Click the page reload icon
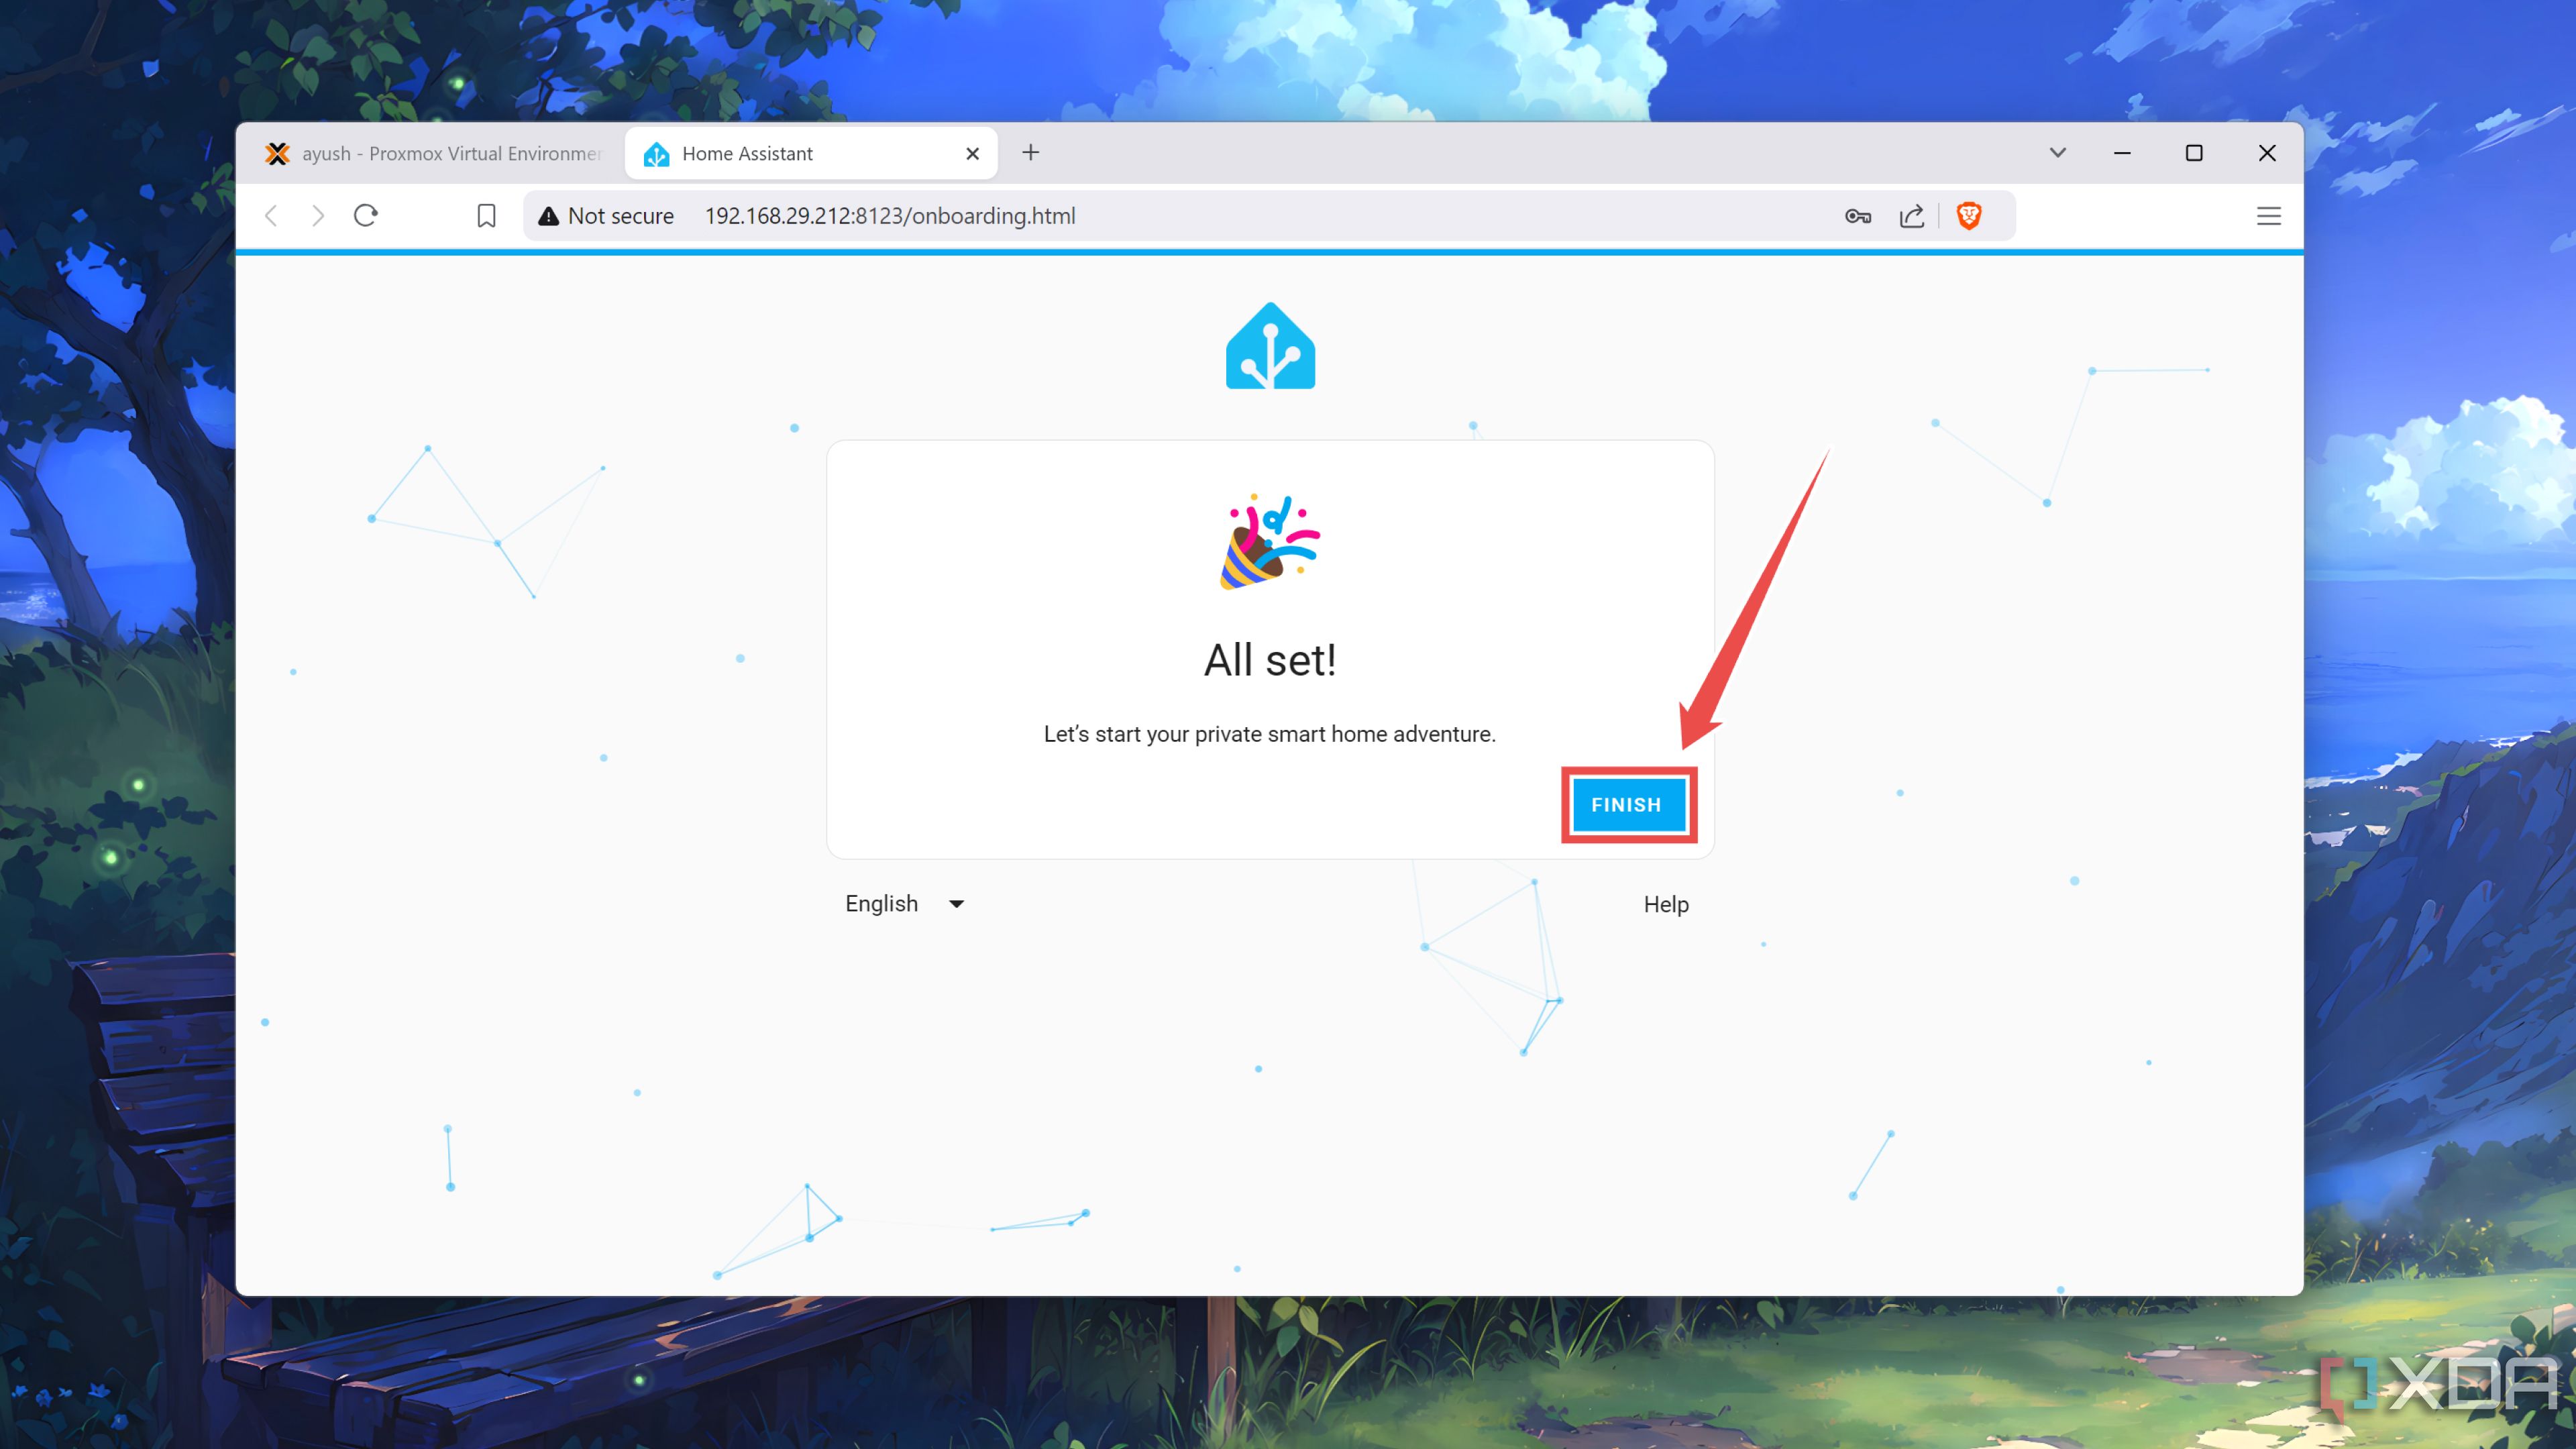The image size is (2576, 1449). (366, 214)
